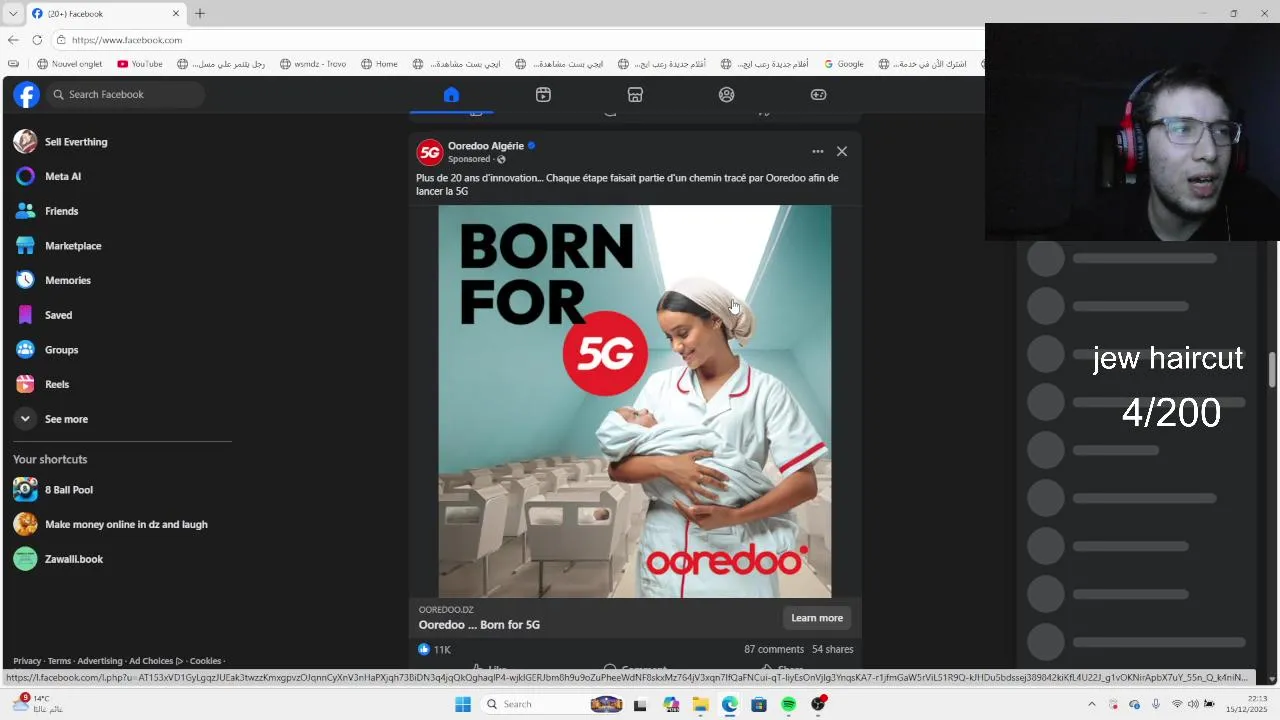
Task: Go back in the browser
Action: coord(13,40)
